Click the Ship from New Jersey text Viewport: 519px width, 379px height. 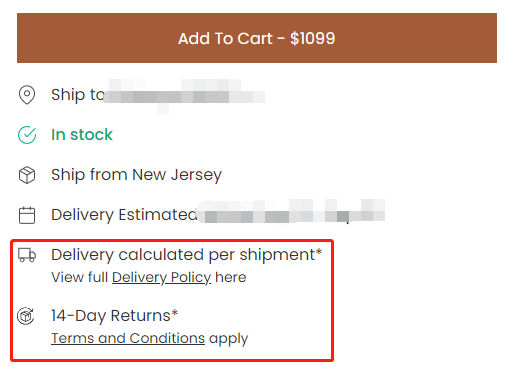click(136, 175)
